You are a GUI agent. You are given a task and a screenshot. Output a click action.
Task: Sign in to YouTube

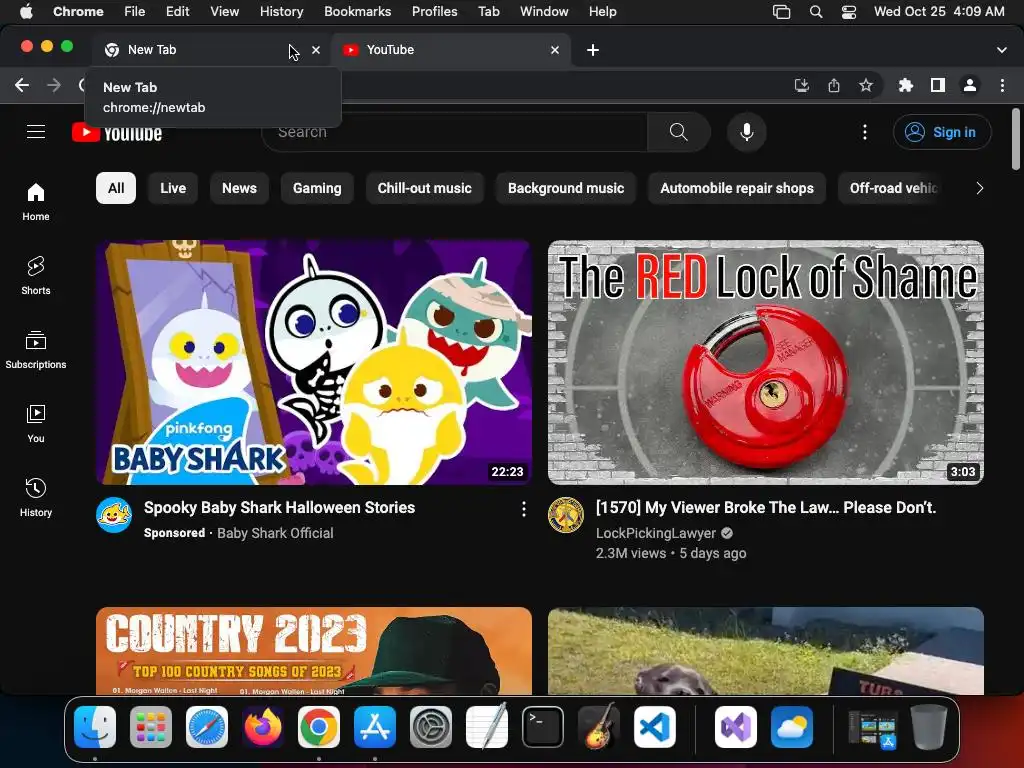[942, 132]
